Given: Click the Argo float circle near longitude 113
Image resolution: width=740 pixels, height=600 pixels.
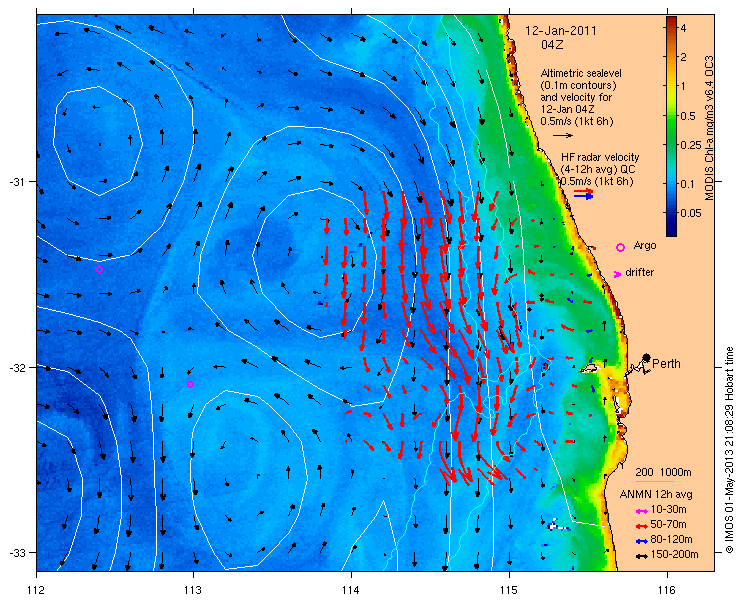Looking at the screenshot, I should [x=190, y=384].
